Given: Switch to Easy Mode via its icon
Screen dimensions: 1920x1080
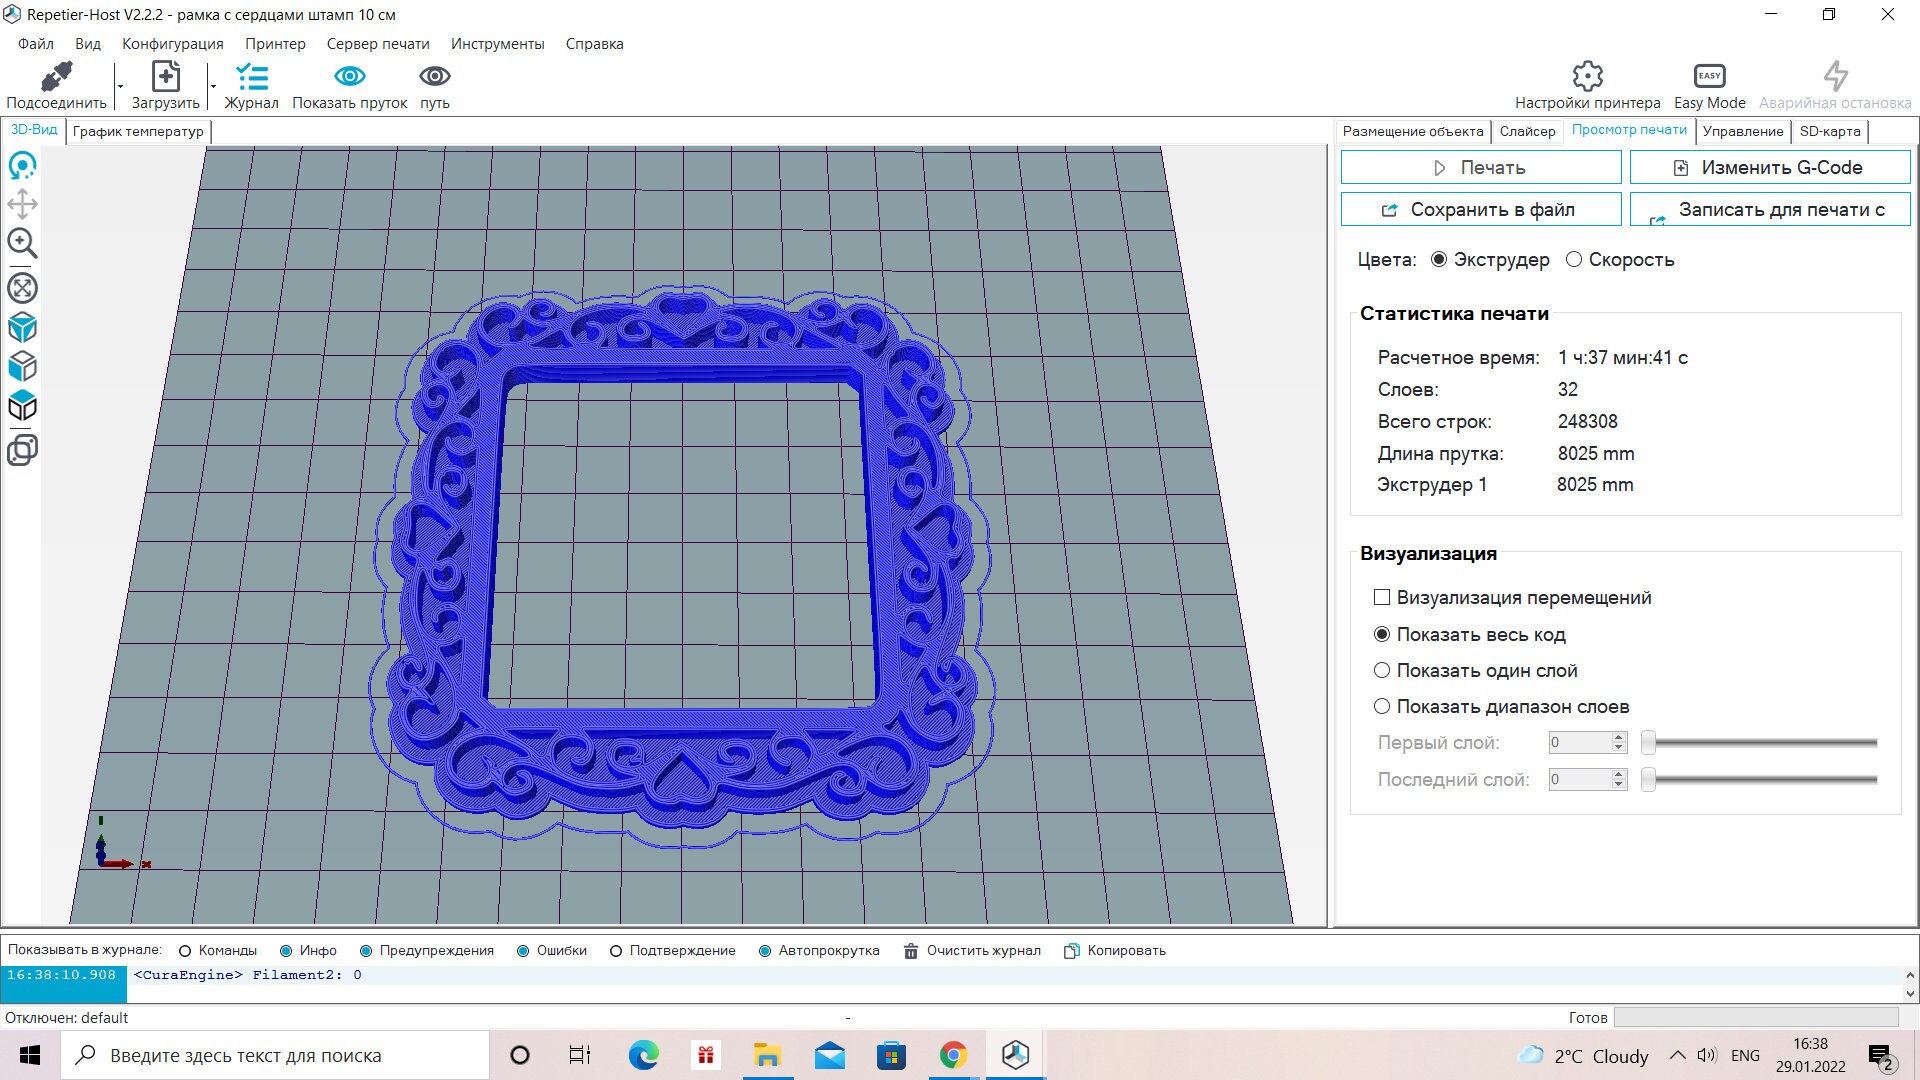Looking at the screenshot, I should click(x=1707, y=75).
